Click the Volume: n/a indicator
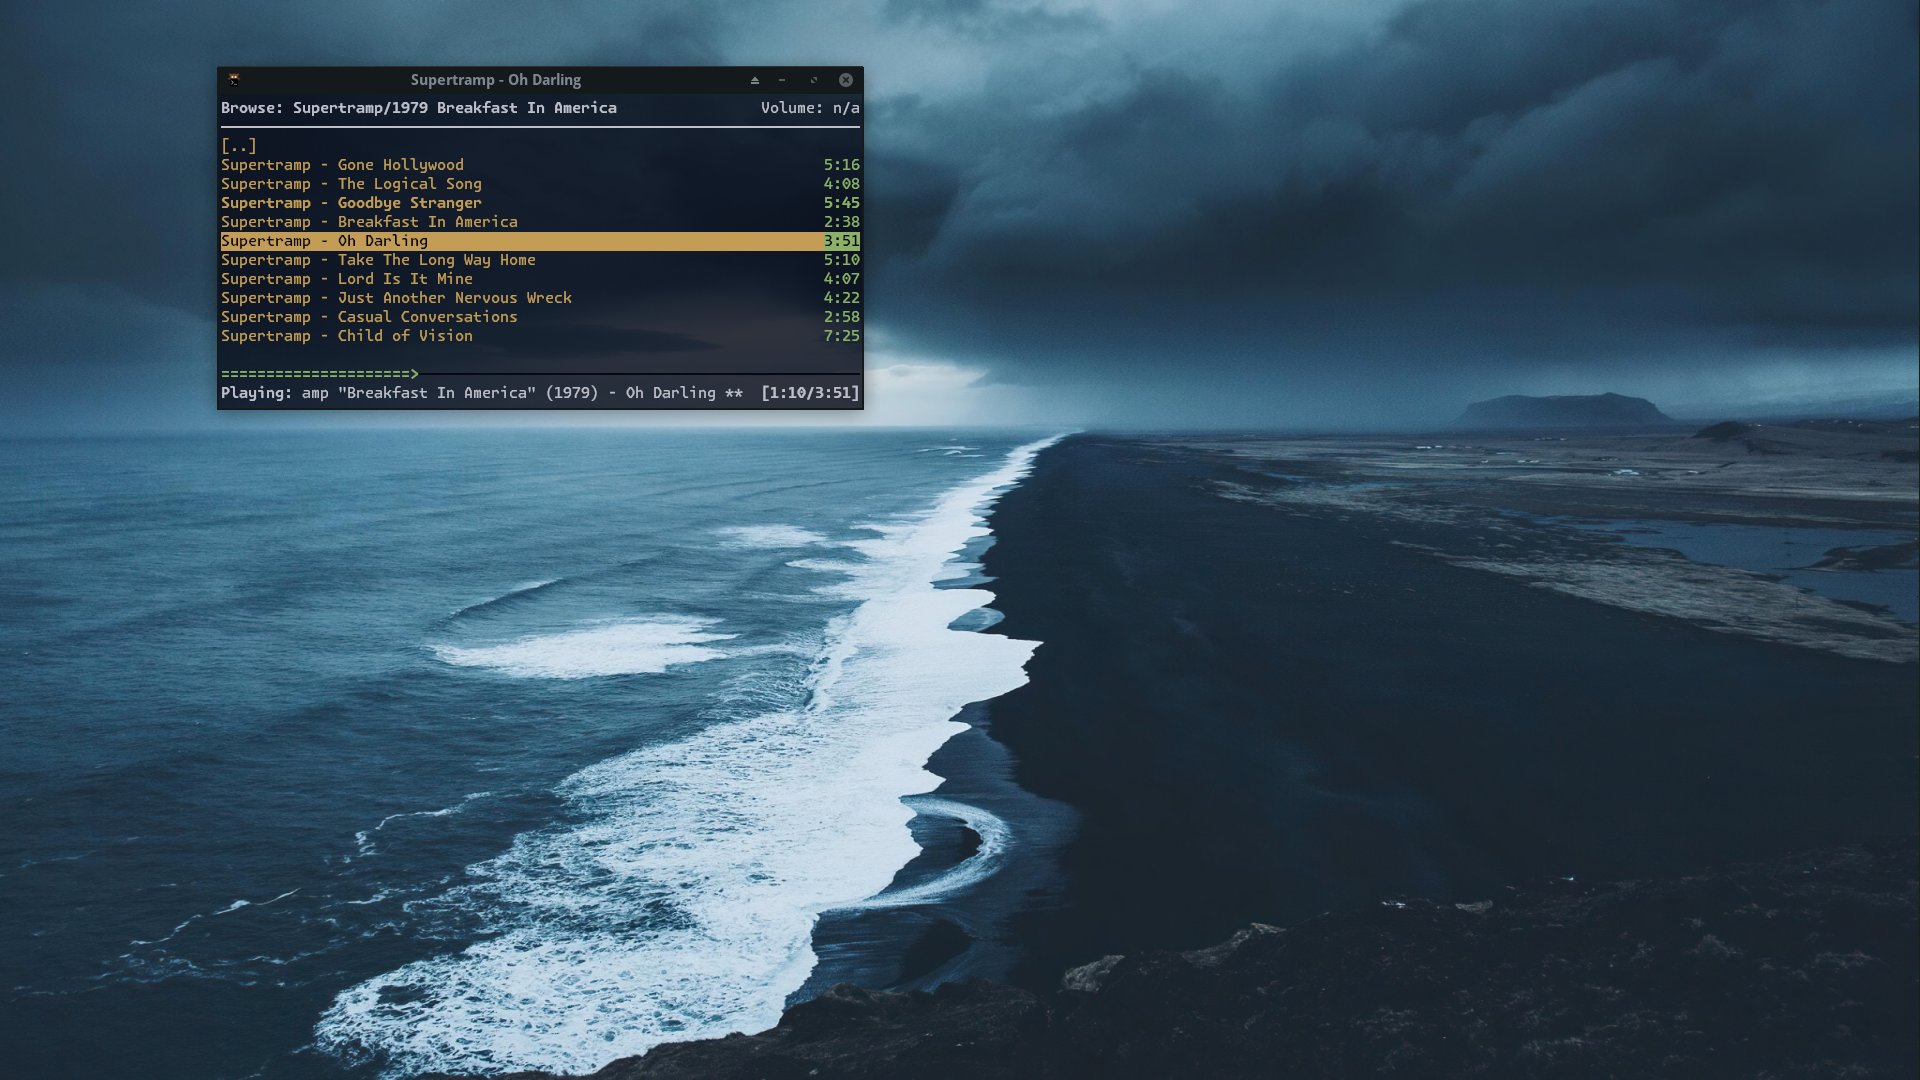This screenshot has height=1080, width=1920. point(809,108)
